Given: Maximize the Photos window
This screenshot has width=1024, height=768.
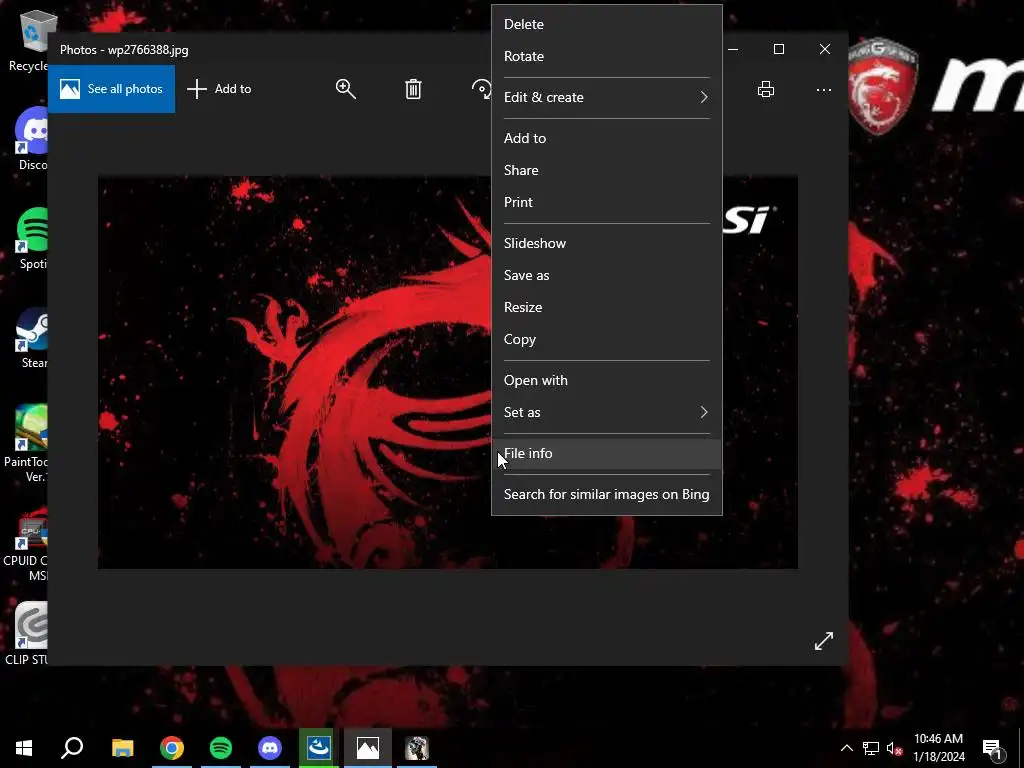Looking at the screenshot, I should tap(778, 49).
